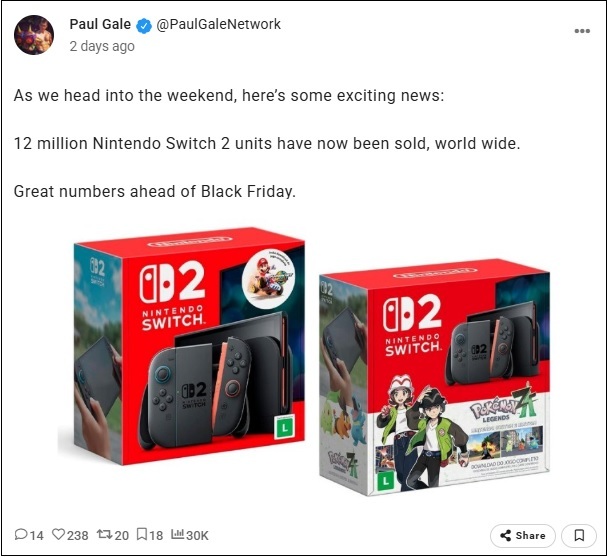Viewport: 607px width, 557px height.
Task: Click the 30K views count
Action: (197, 535)
